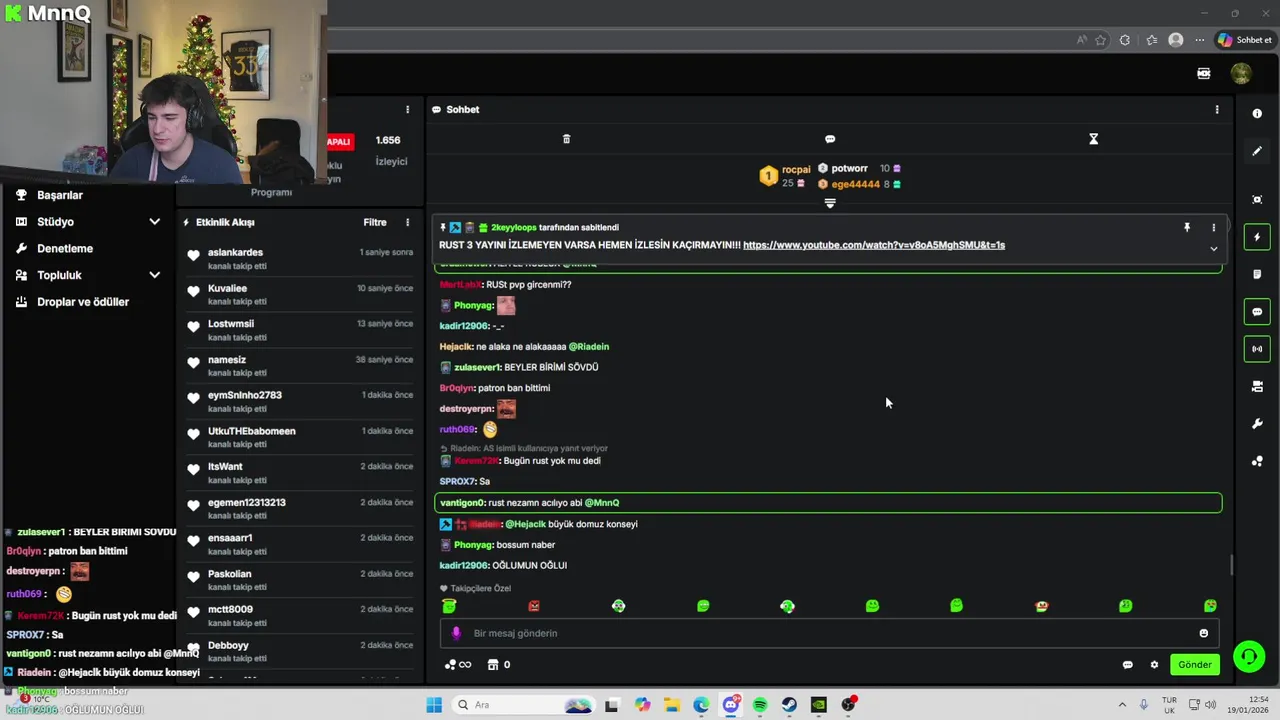Viewport: 1280px width, 720px height.
Task: Open Discord from the taskbar
Action: point(731,705)
